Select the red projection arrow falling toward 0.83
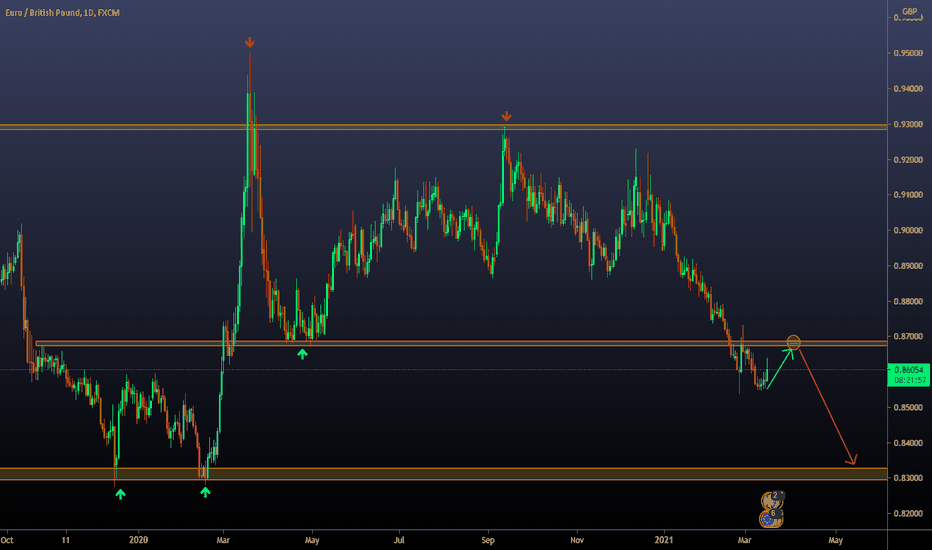 (x=827, y=407)
